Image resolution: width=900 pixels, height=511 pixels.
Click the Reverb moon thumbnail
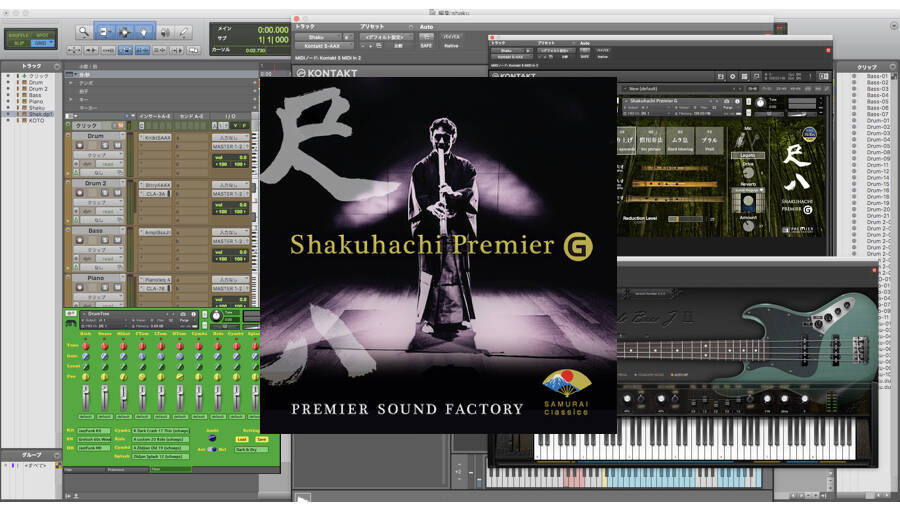click(x=748, y=202)
